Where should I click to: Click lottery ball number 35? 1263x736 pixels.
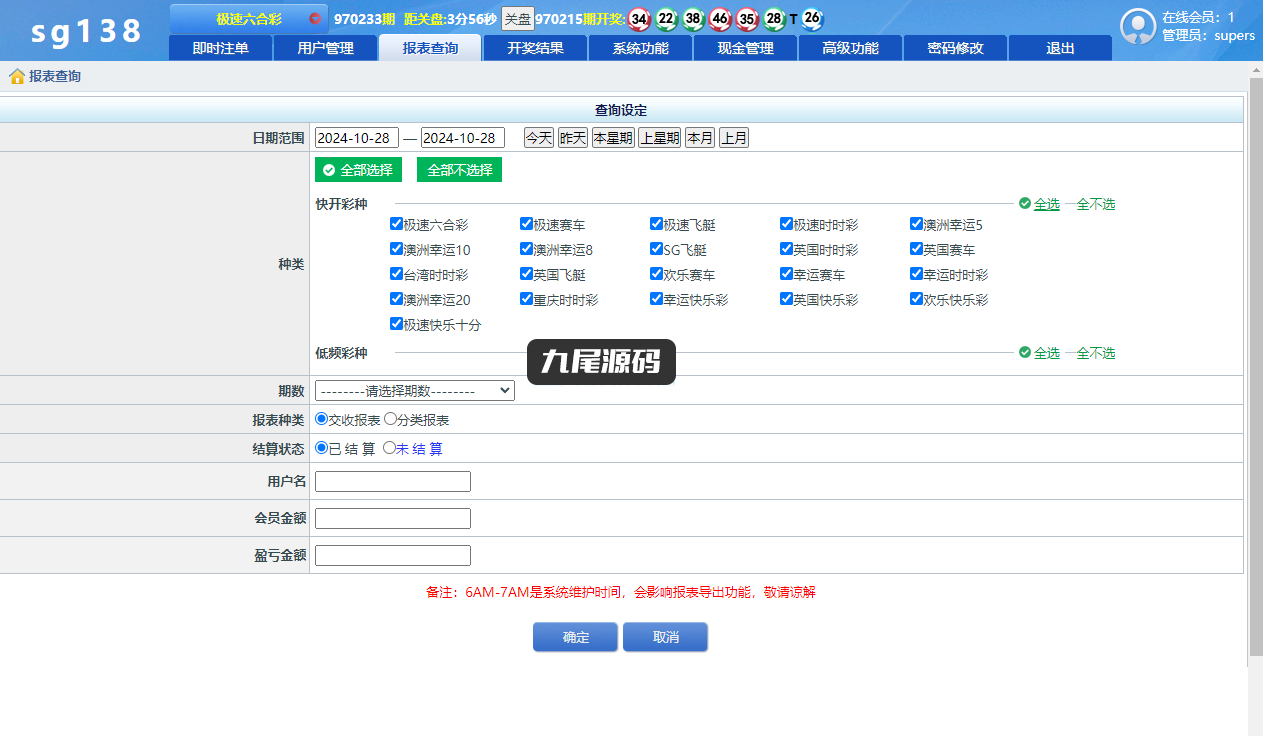[x=746, y=19]
